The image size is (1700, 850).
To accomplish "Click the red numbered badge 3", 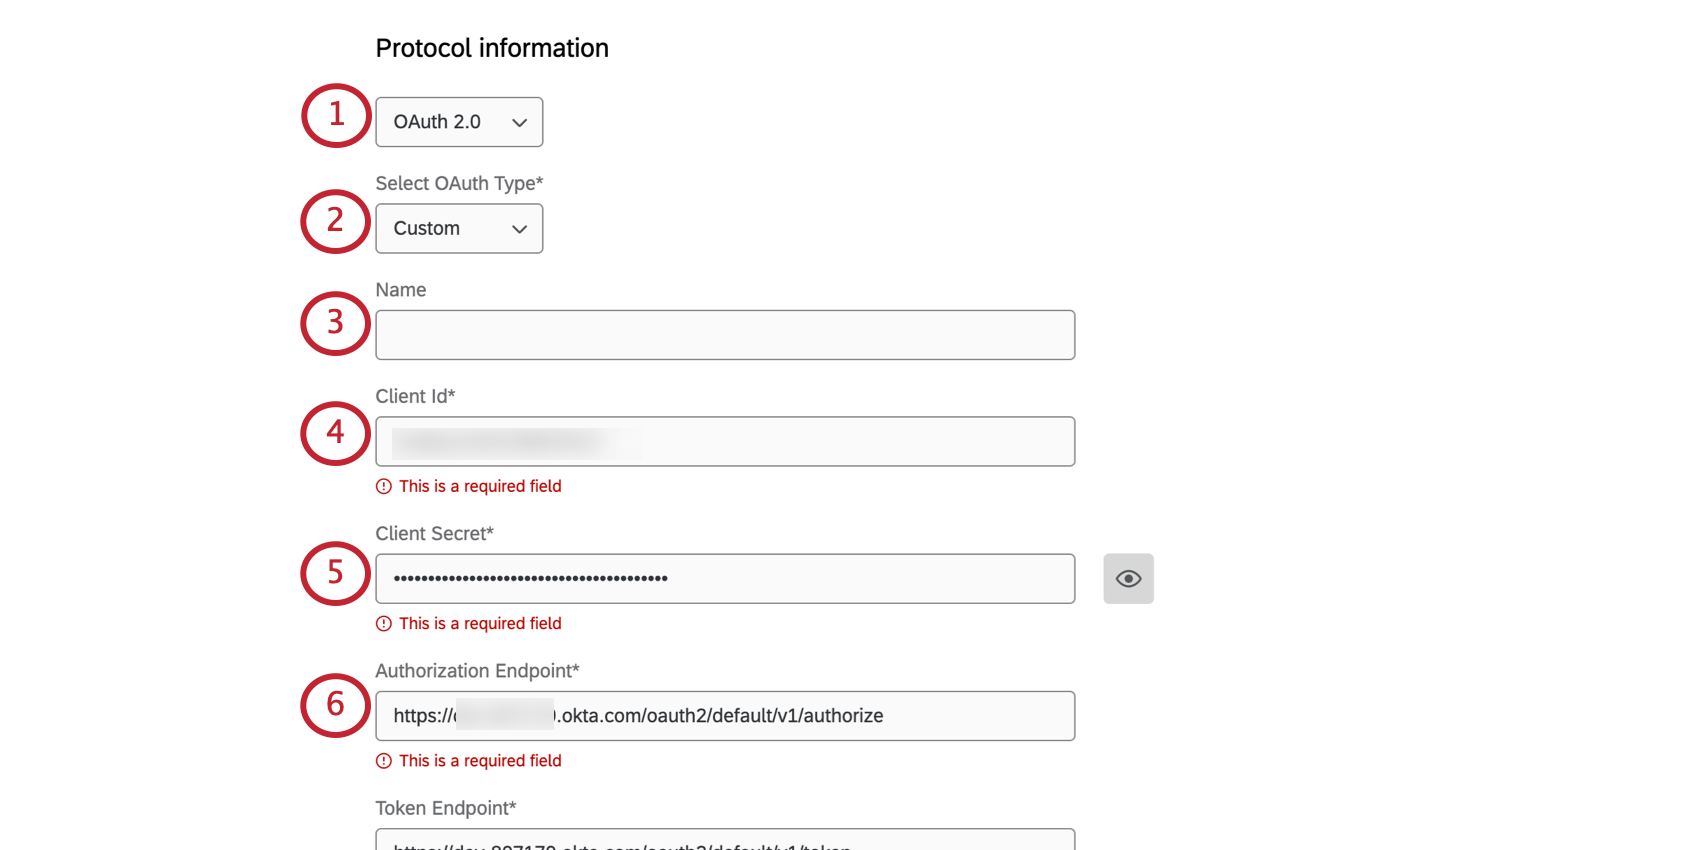I will pos(335,324).
